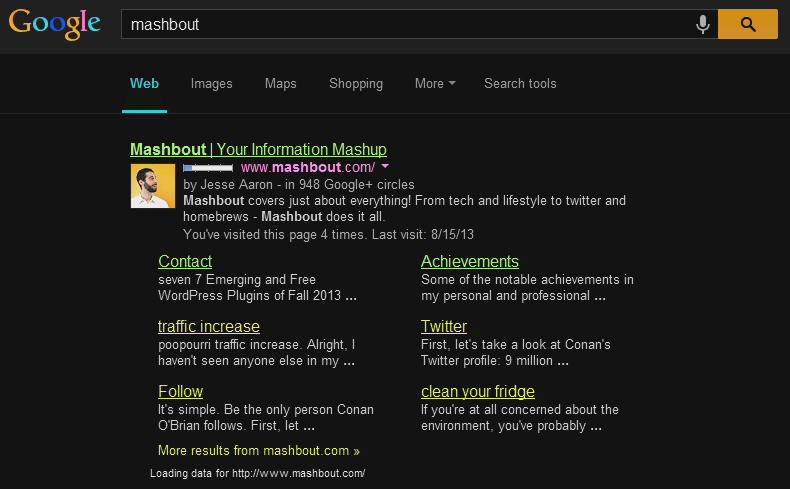The width and height of the screenshot is (790, 489).
Task: Open the Mashbout | Your Information Mashup result
Action: [258, 150]
